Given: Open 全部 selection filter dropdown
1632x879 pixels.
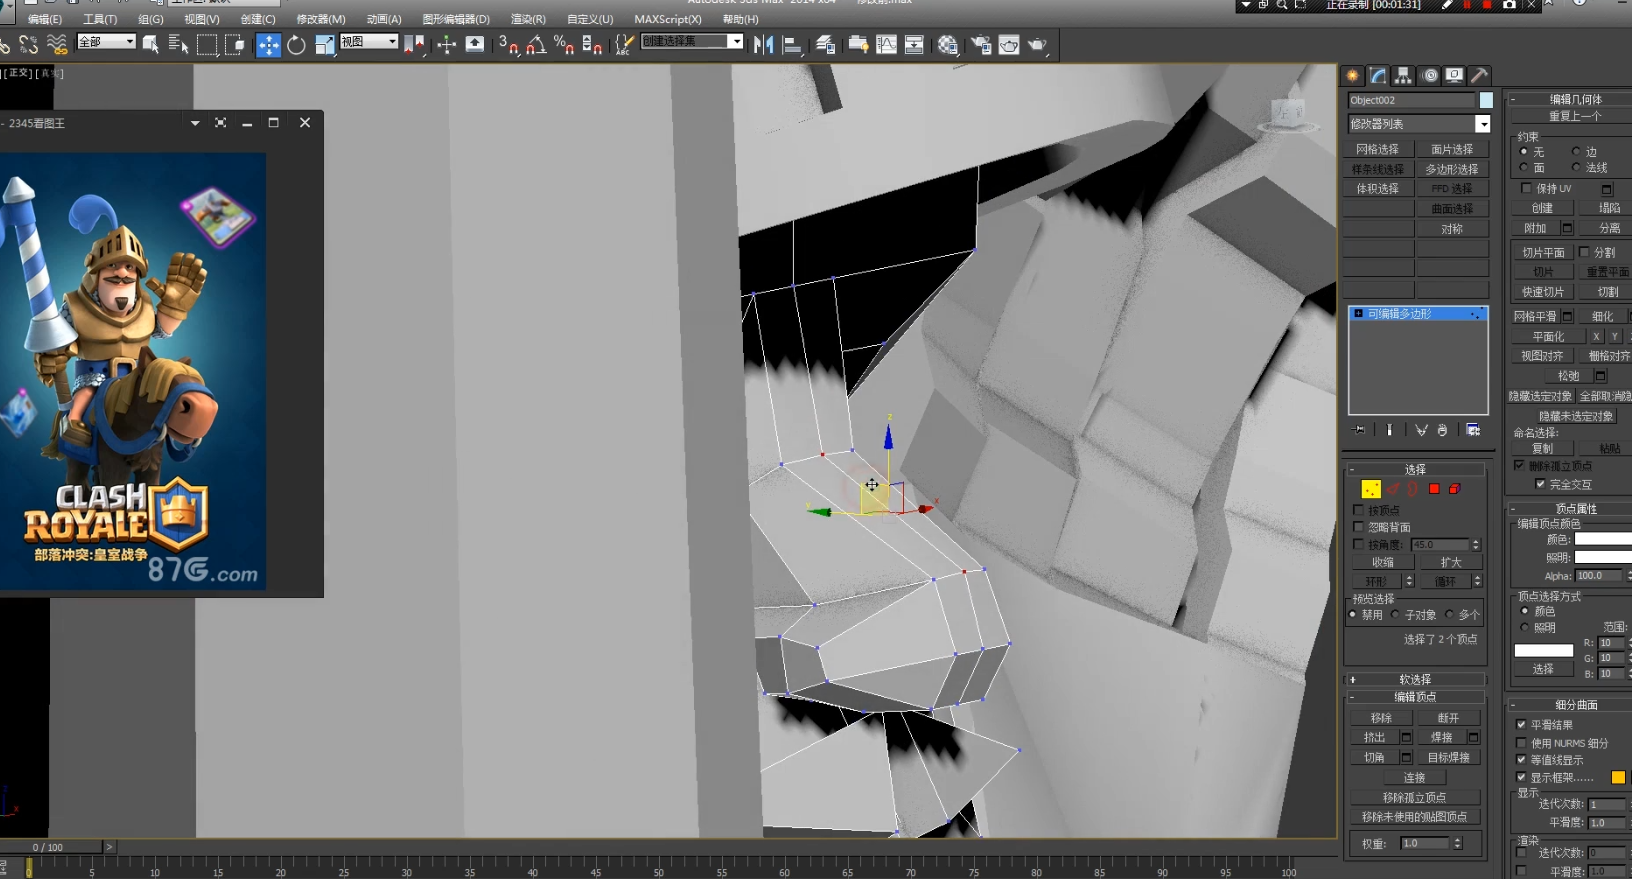Looking at the screenshot, I should (106, 41).
